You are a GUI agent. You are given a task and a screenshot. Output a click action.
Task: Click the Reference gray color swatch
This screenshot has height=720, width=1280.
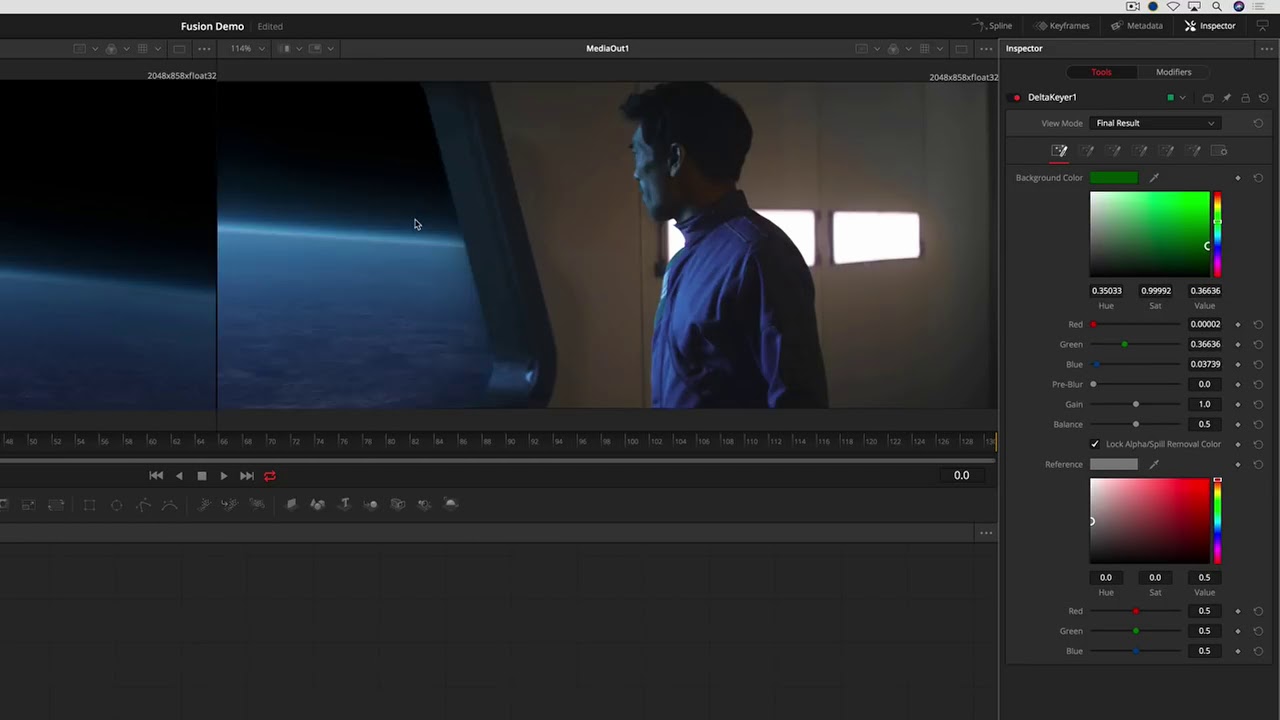click(1114, 464)
